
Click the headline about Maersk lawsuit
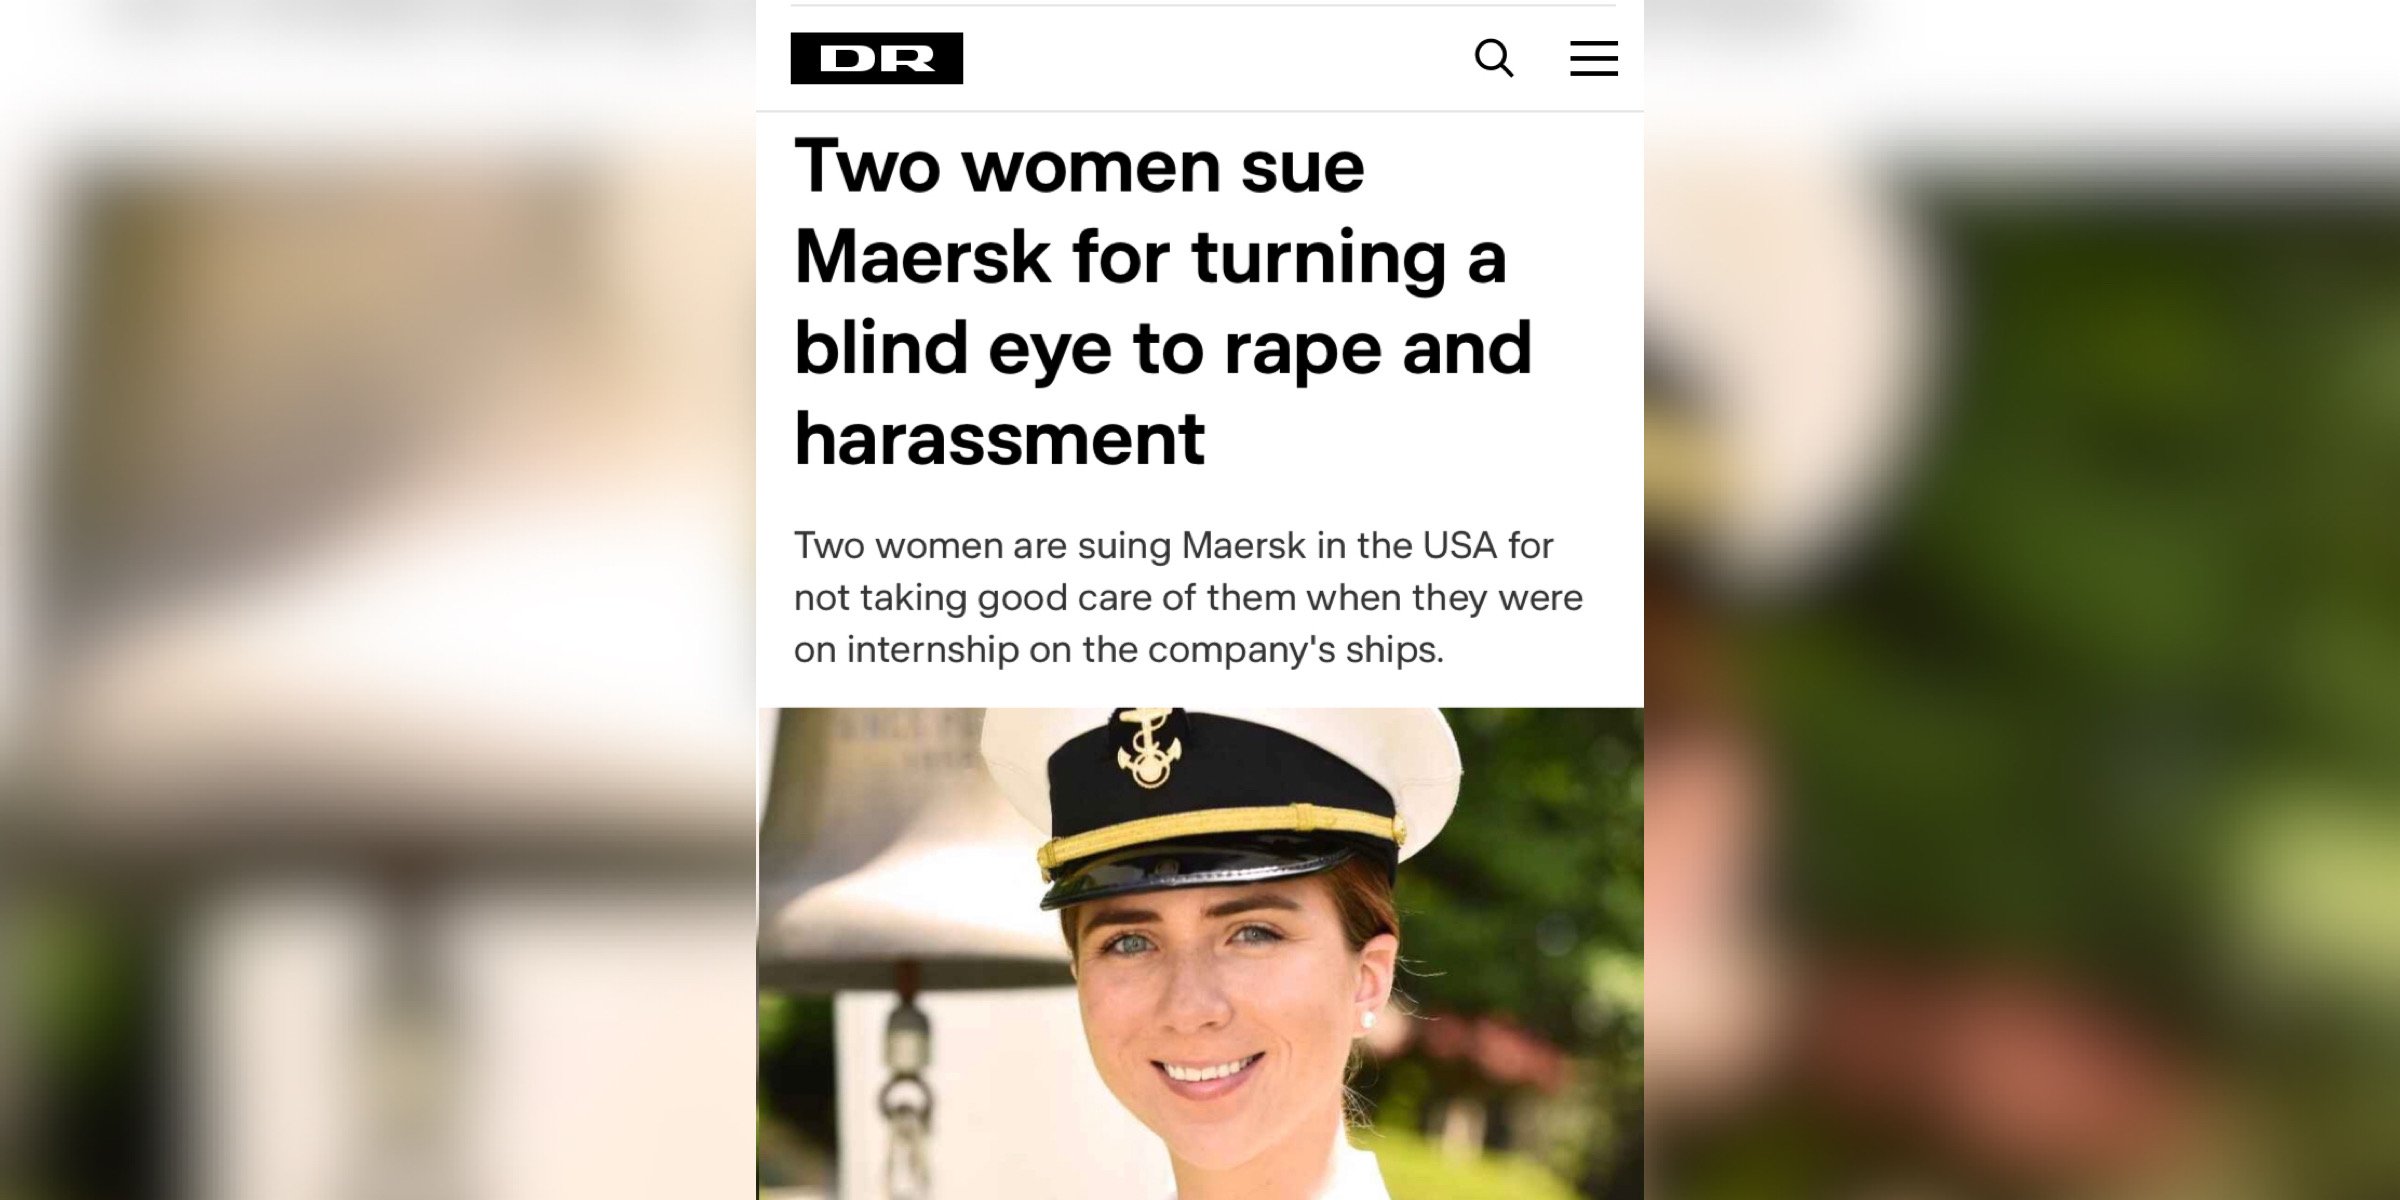[1163, 302]
